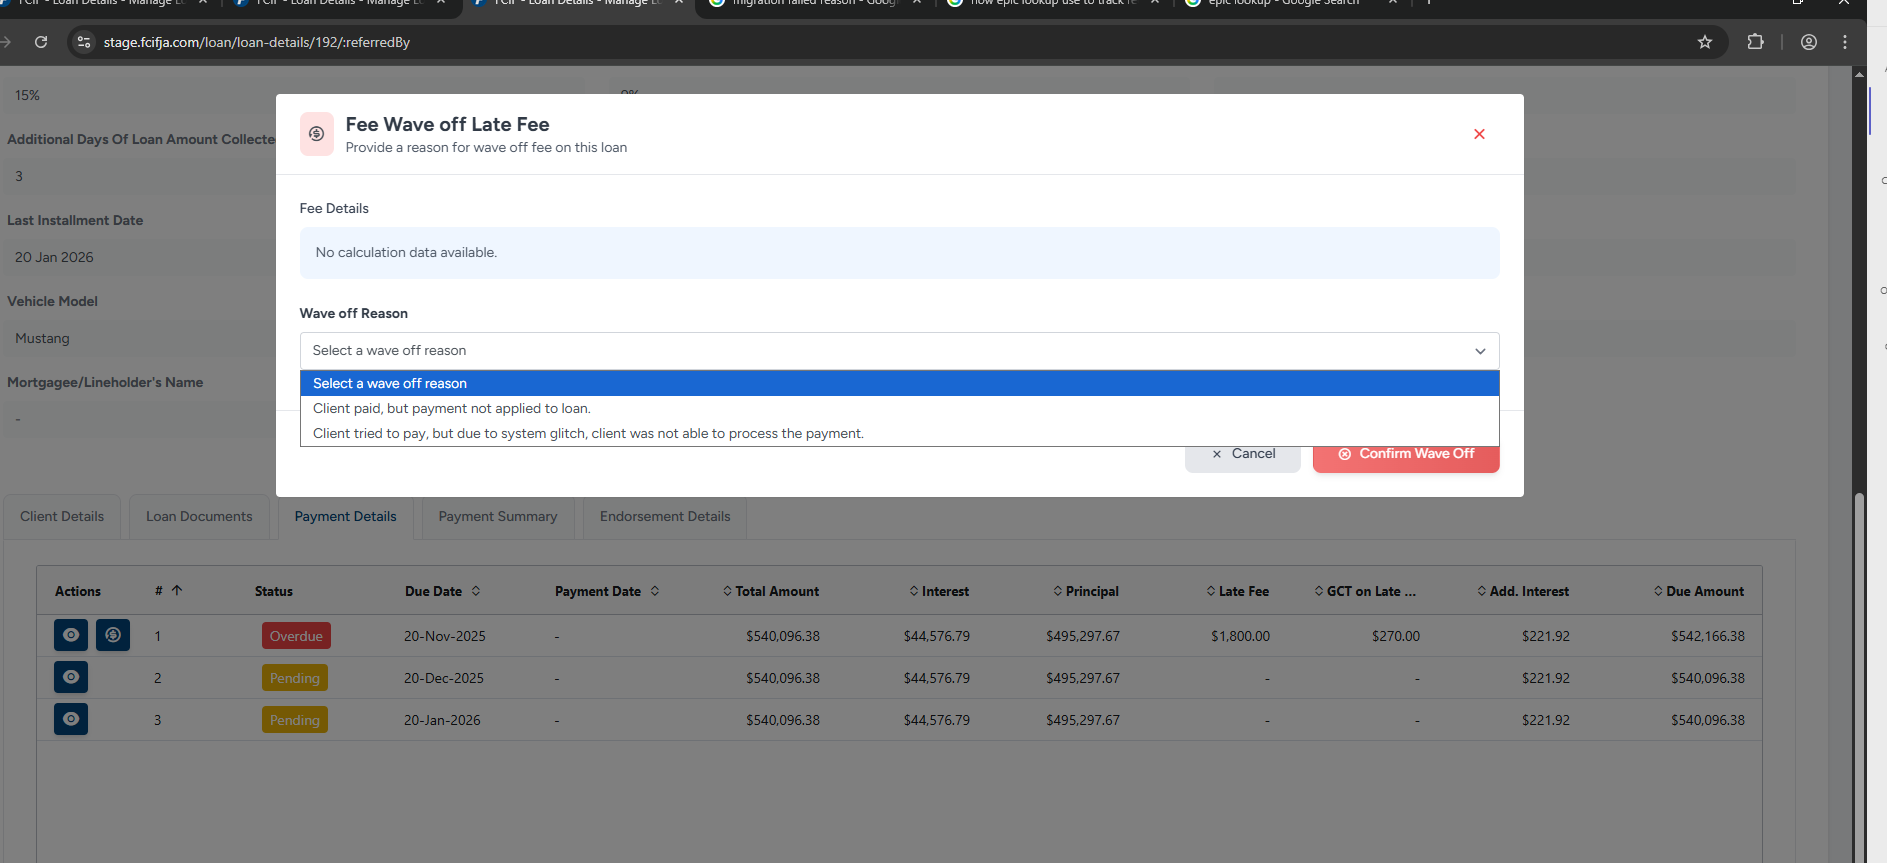
Task: Click the browser address bar URL
Action: pos(257,42)
